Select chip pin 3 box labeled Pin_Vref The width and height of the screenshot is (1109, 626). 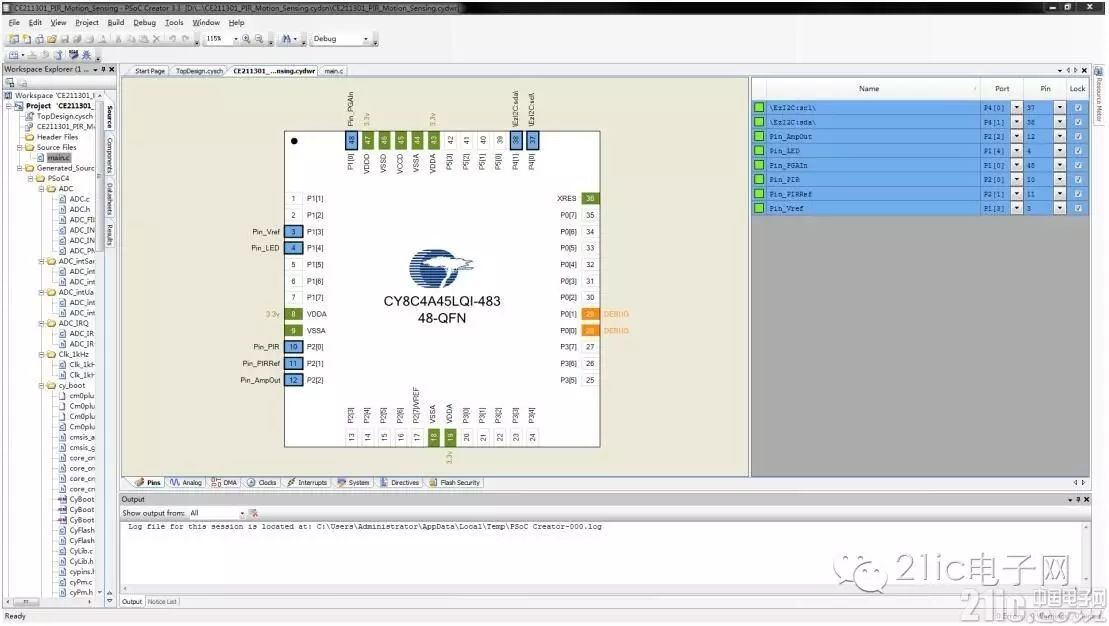pos(294,231)
